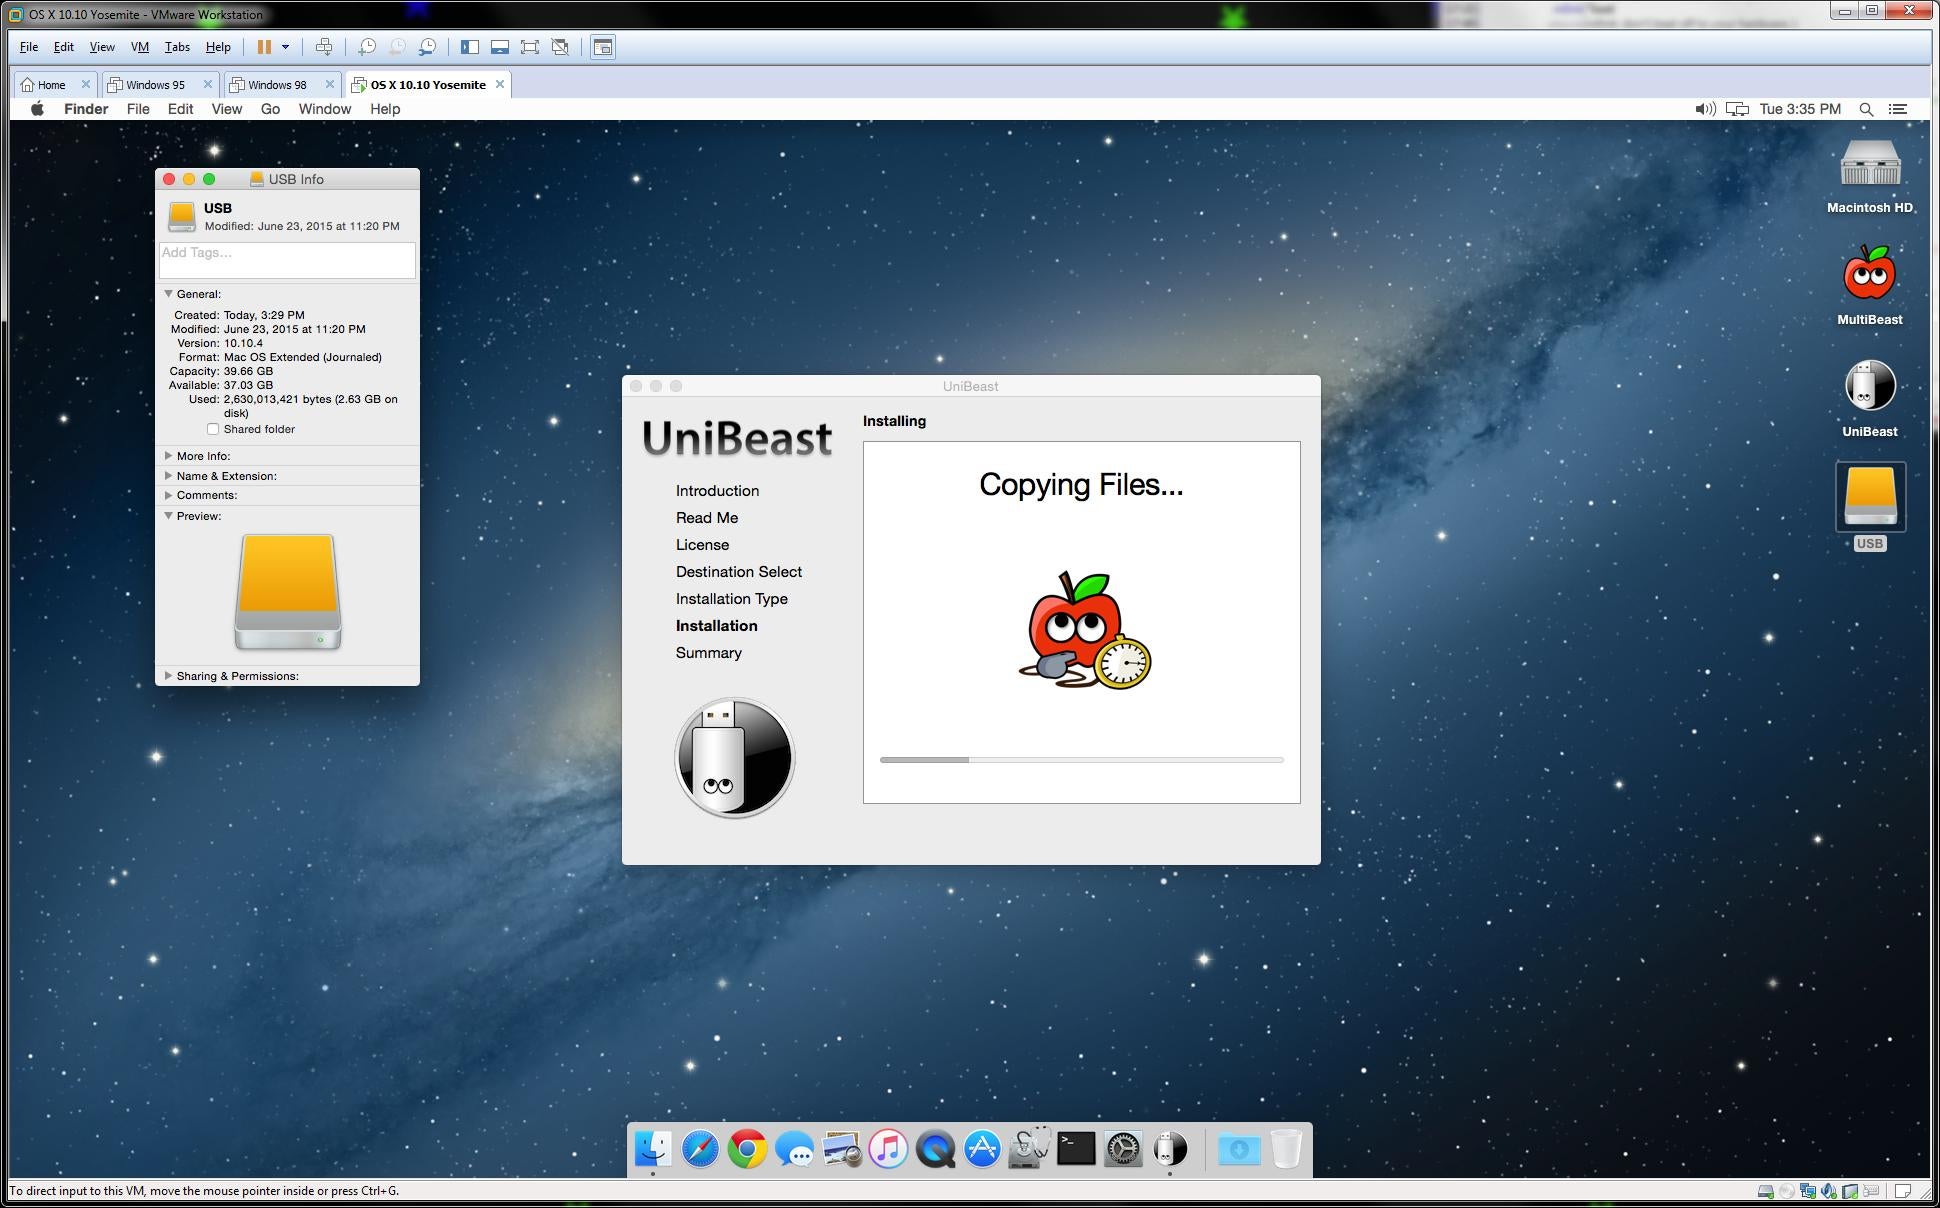Screen dimensions: 1940x1208
Task: Open the Apple menu
Action: (x=37, y=109)
